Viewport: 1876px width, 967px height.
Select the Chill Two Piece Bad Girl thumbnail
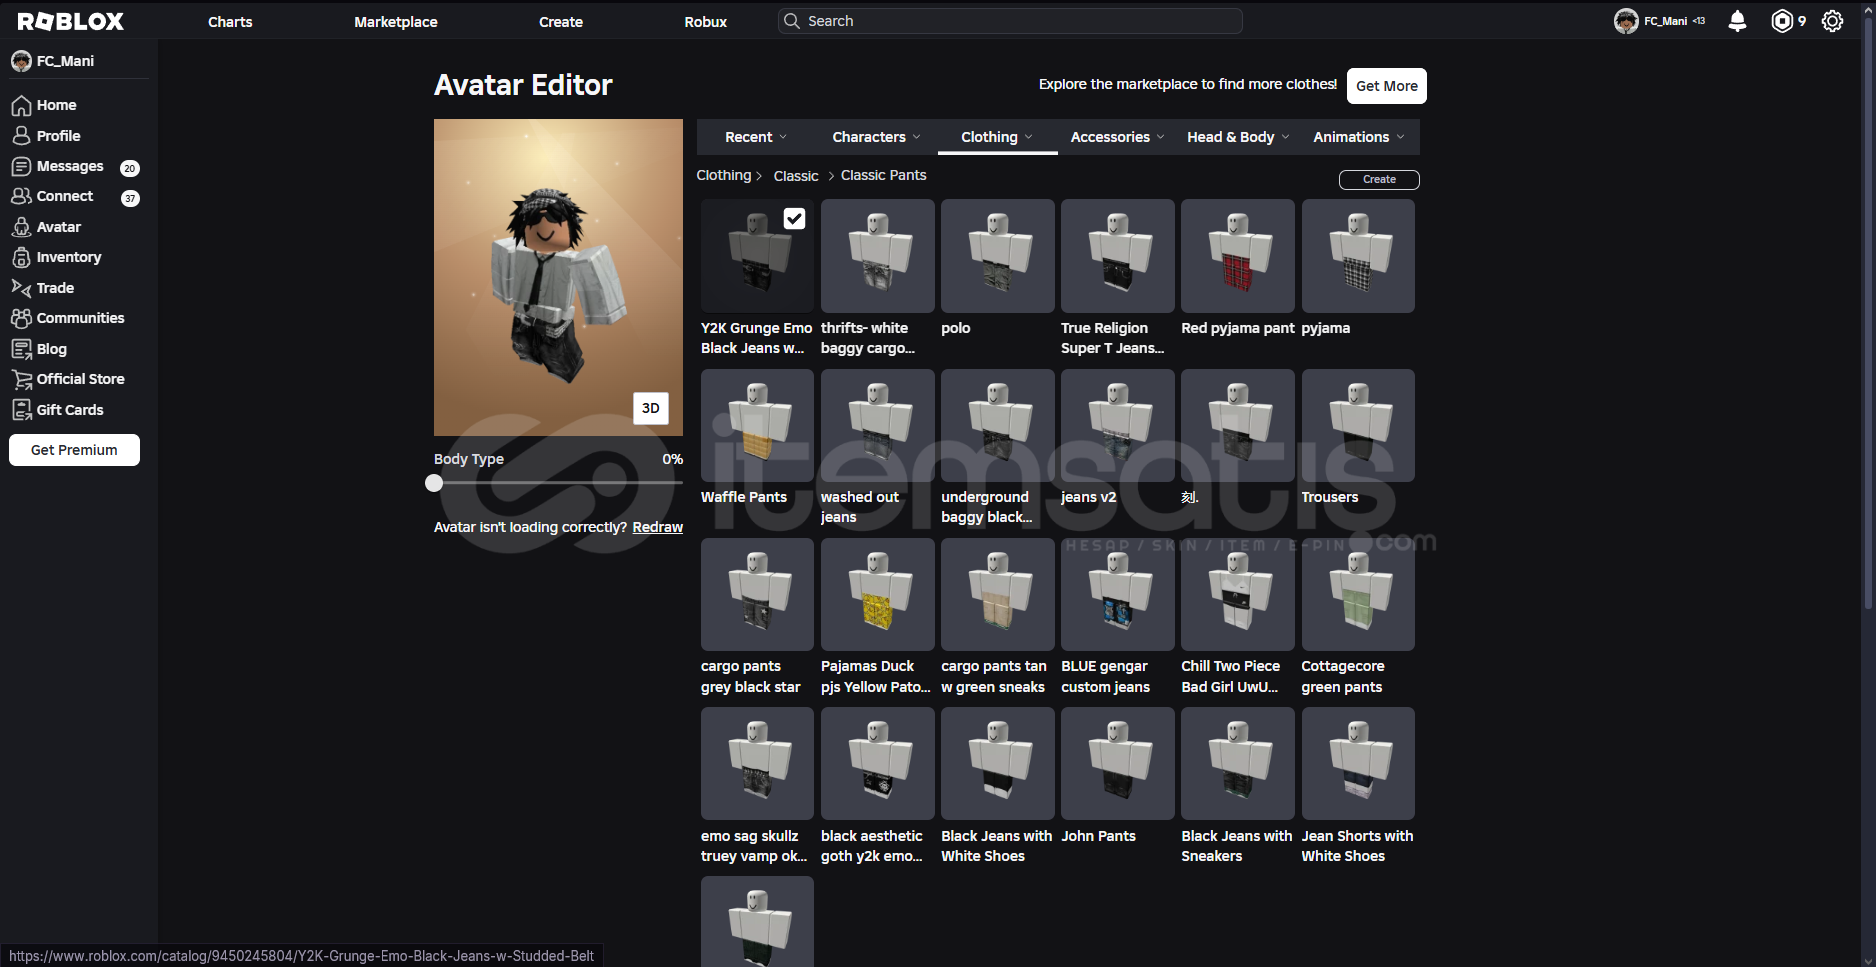point(1237,594)
